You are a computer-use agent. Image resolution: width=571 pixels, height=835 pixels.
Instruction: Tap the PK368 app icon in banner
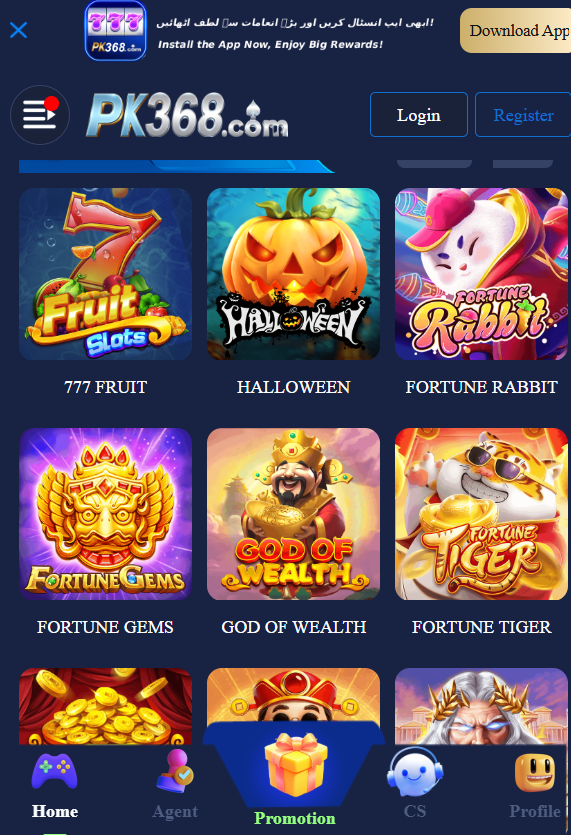click(x=116, y=30)
